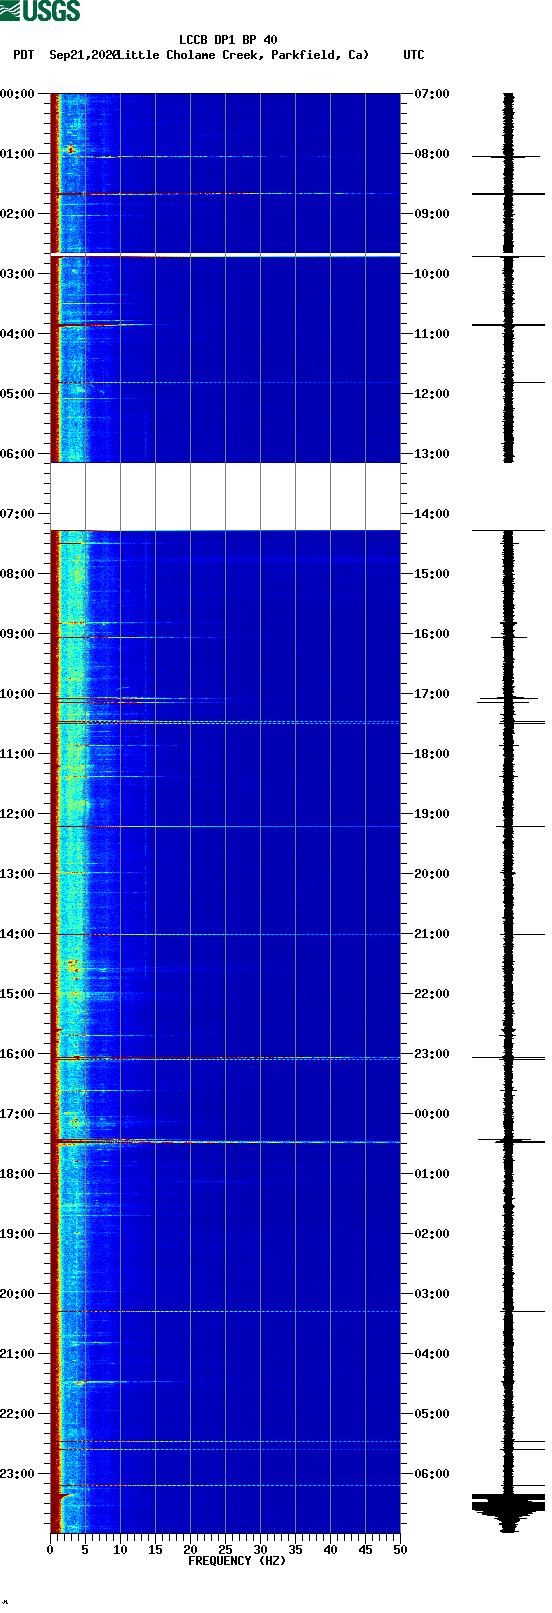
Task: Click the "20" tick on the frequency axis
Action: coord(190,1550)
